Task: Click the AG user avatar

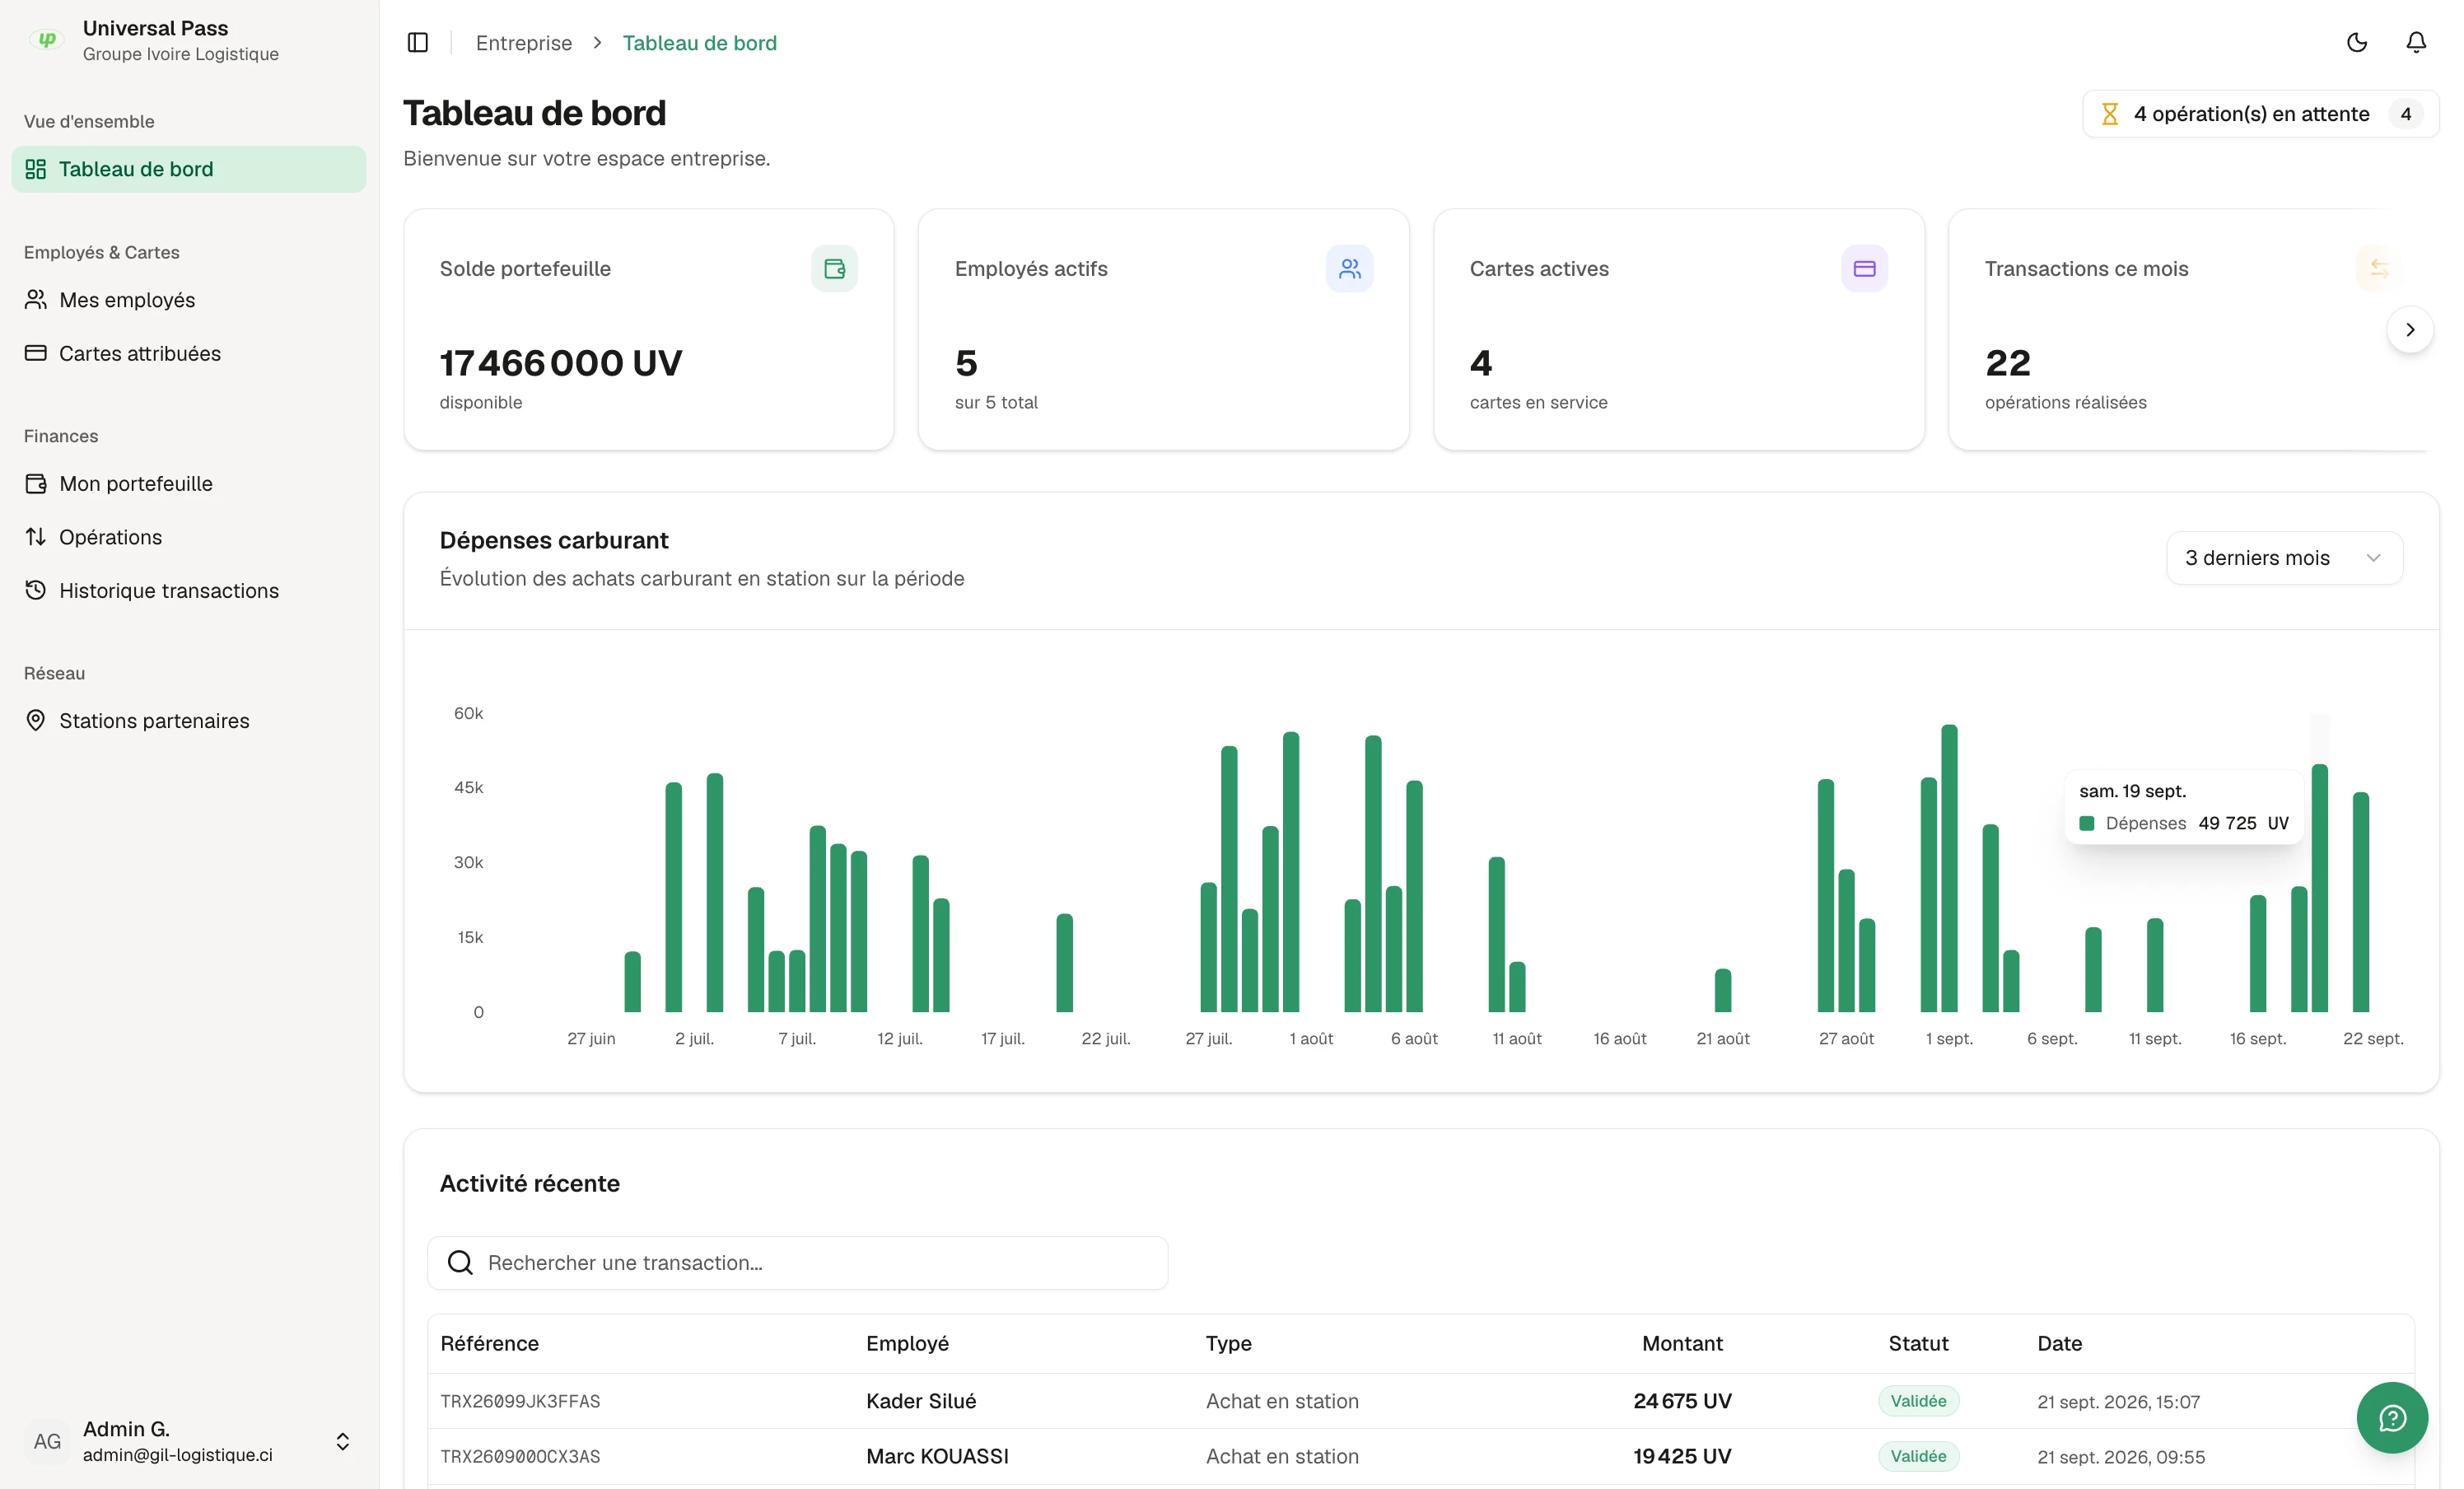Action: (x=47, y=1441)
